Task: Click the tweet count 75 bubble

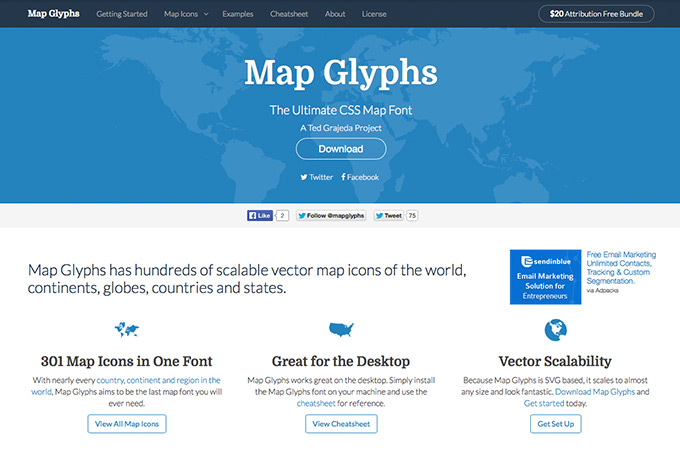Action: click(x=412, y=216)
